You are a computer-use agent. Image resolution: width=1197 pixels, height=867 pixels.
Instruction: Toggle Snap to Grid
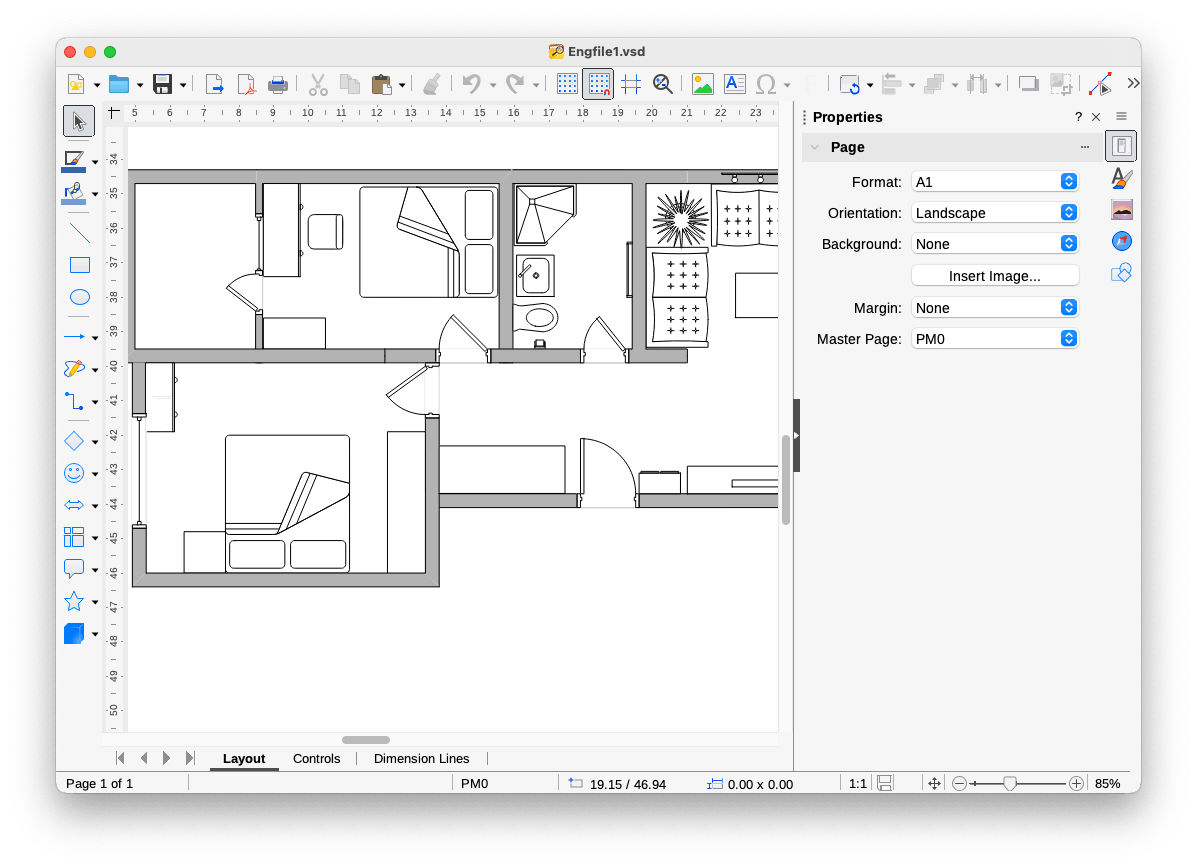point(598,84)
